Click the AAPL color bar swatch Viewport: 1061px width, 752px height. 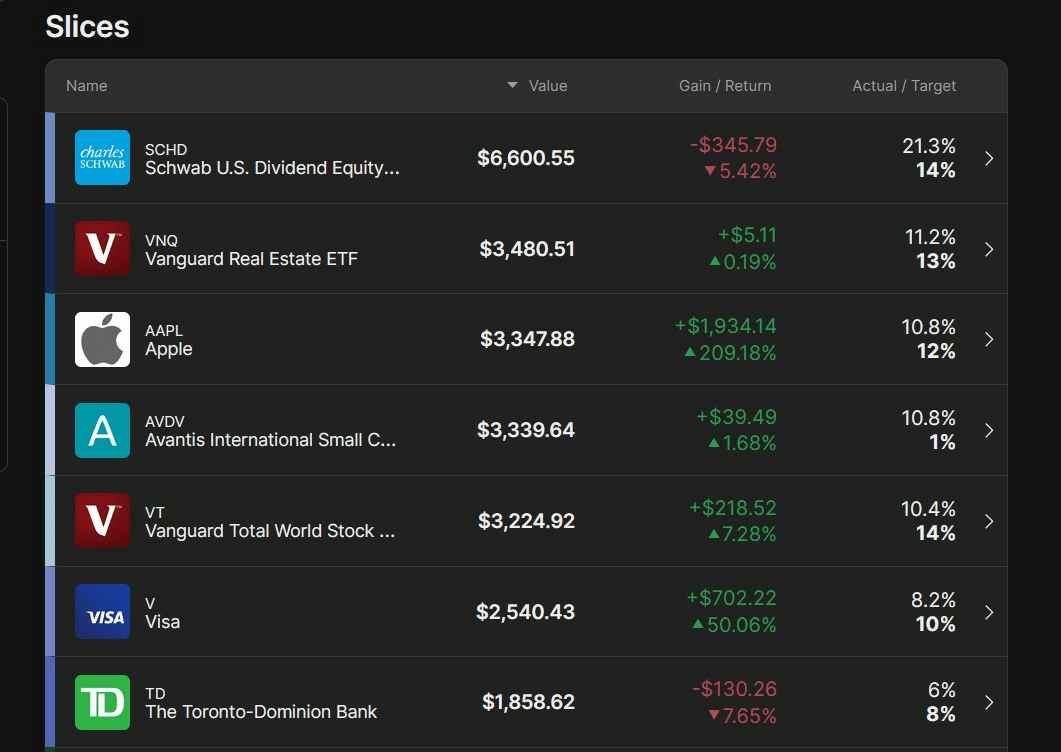click(50, 339)
